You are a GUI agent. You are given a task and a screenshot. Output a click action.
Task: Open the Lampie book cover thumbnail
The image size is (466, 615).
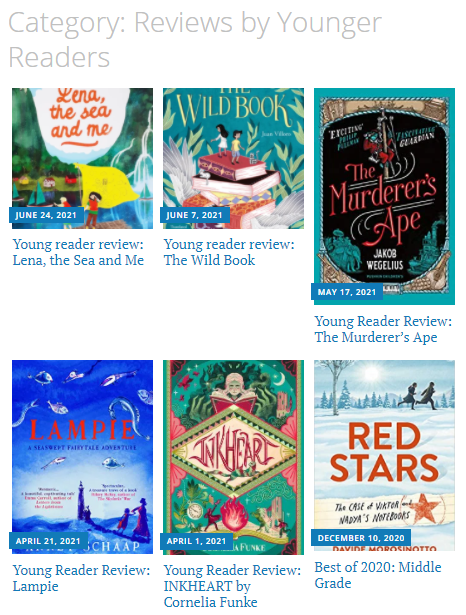pyautogui.click(x=82, y=457)
